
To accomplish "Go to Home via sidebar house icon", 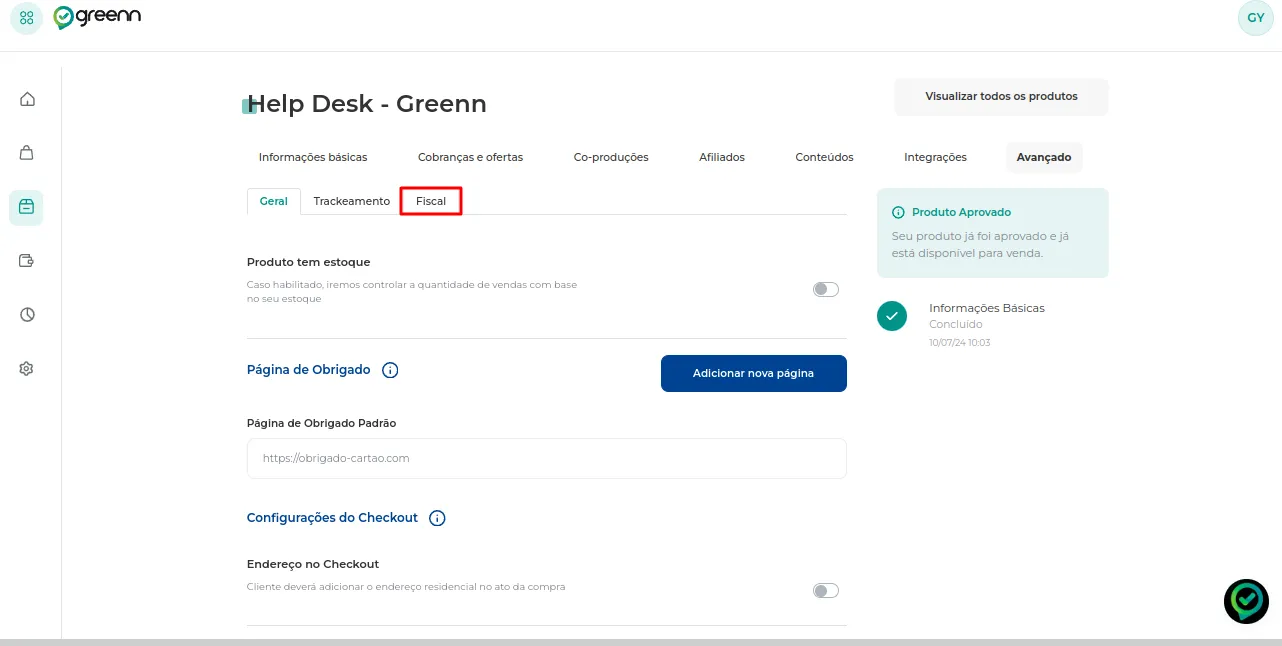I will click(x=27, y=99).
